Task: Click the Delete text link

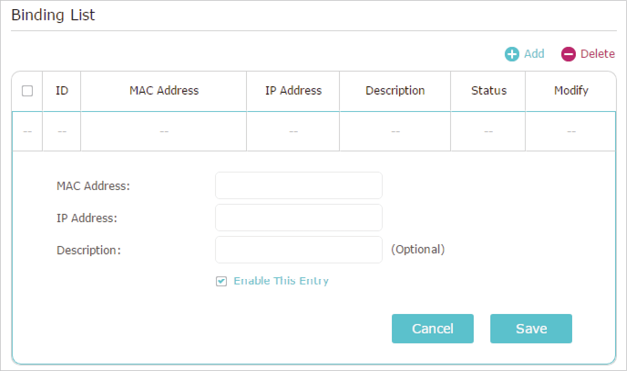Action: tap(597, 54)
